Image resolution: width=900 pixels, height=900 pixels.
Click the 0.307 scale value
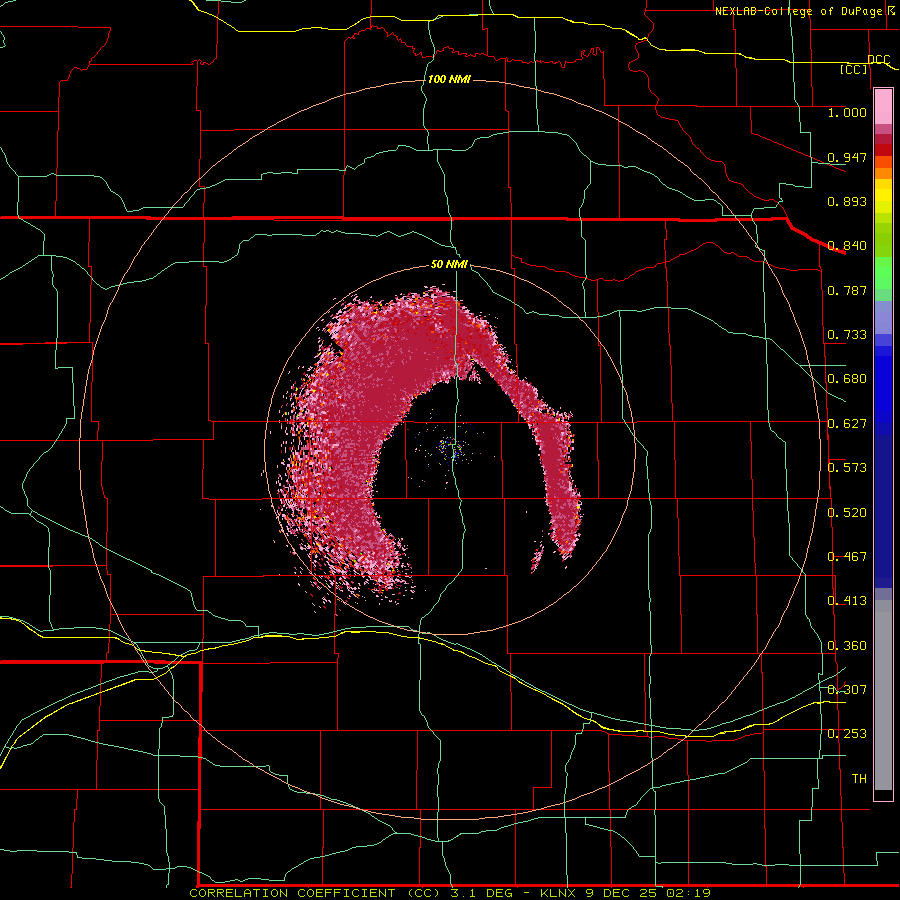[x=847, y=690]
